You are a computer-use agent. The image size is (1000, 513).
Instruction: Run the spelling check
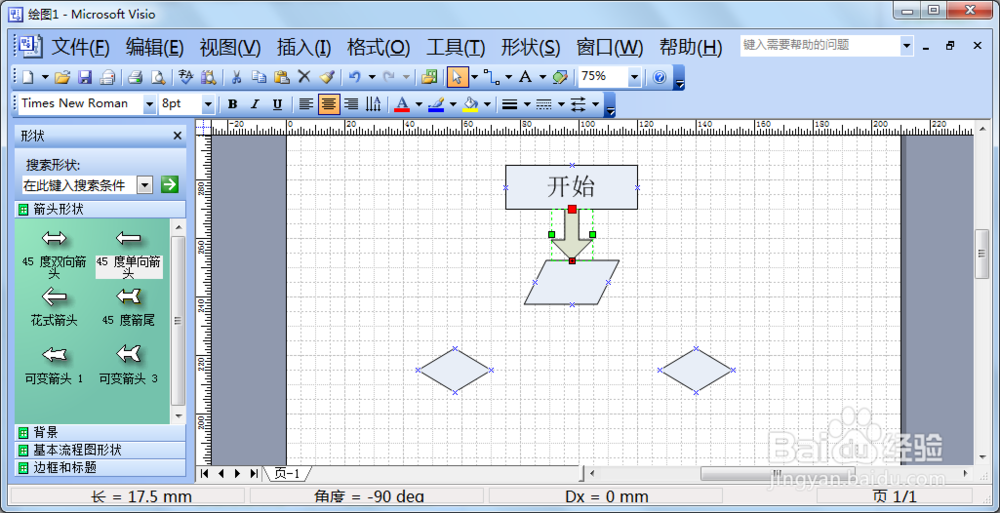click(186, 77)
